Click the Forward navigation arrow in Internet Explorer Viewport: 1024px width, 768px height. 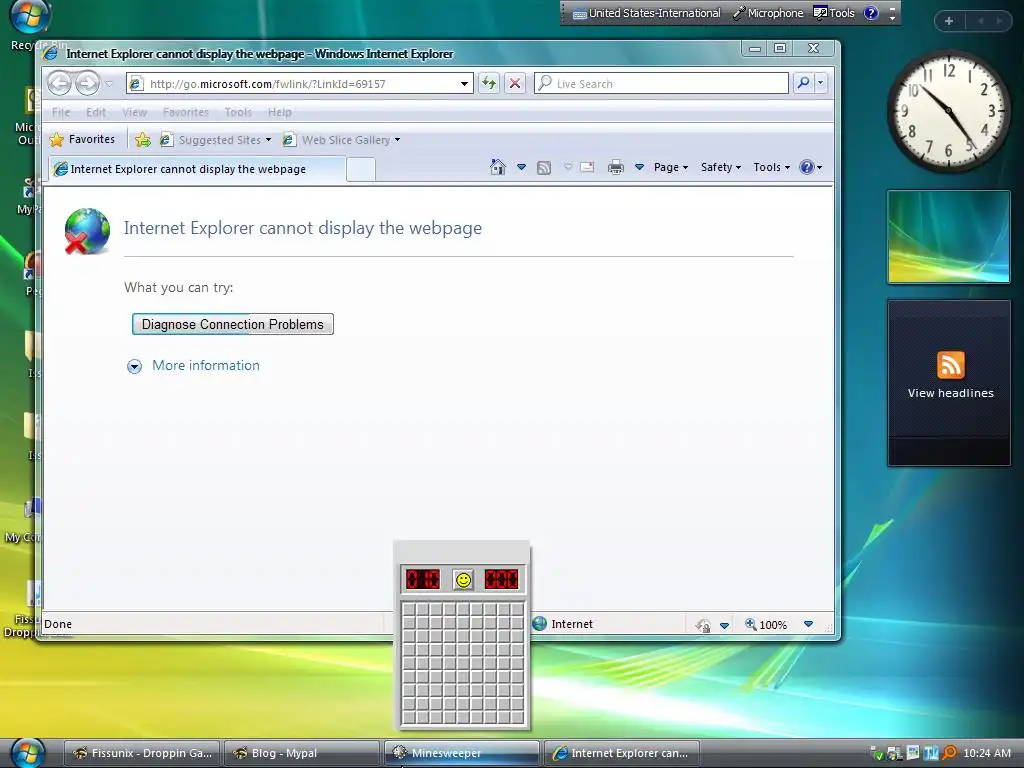[88, 84]
